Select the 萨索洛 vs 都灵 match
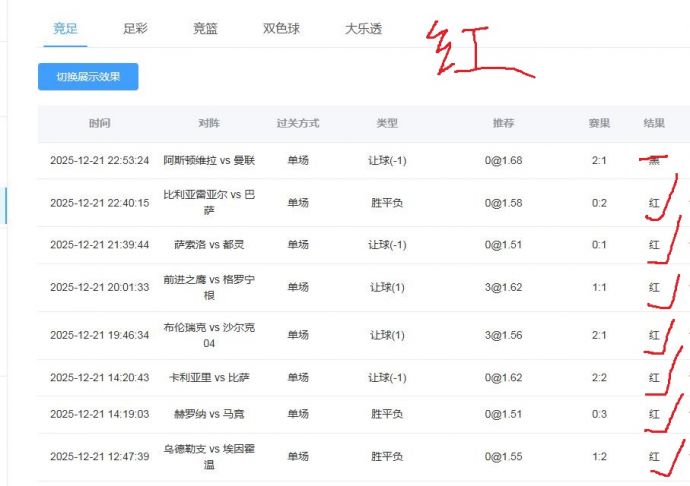 coord(209,245)
